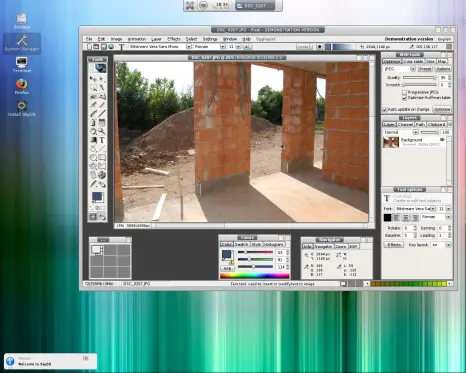Select the Rectangle shape tool beside the ellipse
The height and width of the screenshot is (373, 466).
point(102,157)
